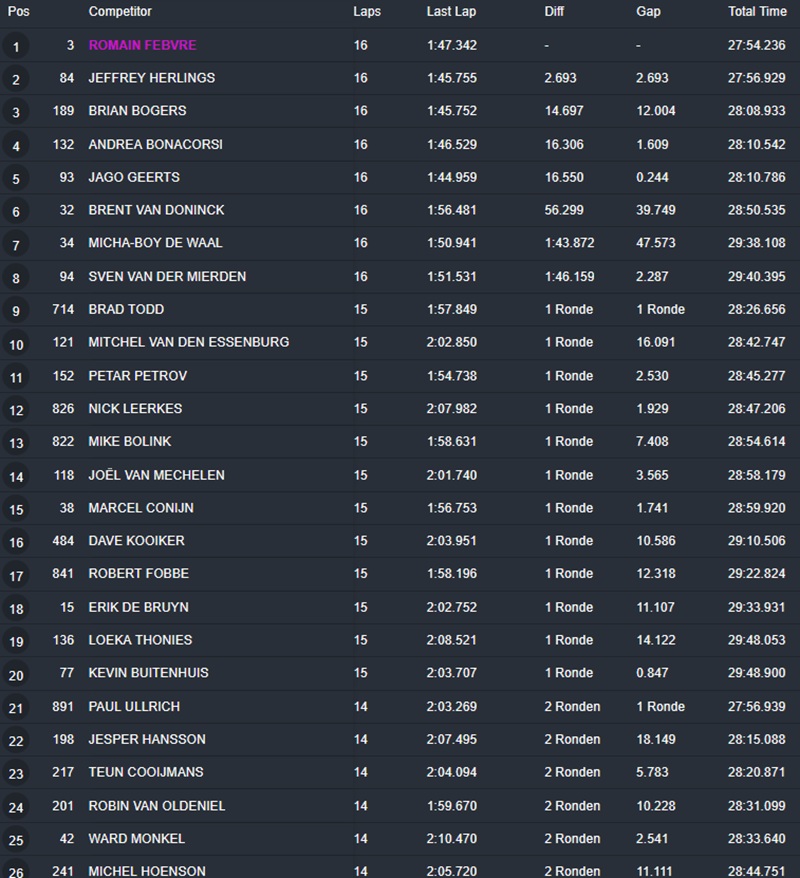Click the position 20 circle badge
Screen dimensions: 800x878
16,675
